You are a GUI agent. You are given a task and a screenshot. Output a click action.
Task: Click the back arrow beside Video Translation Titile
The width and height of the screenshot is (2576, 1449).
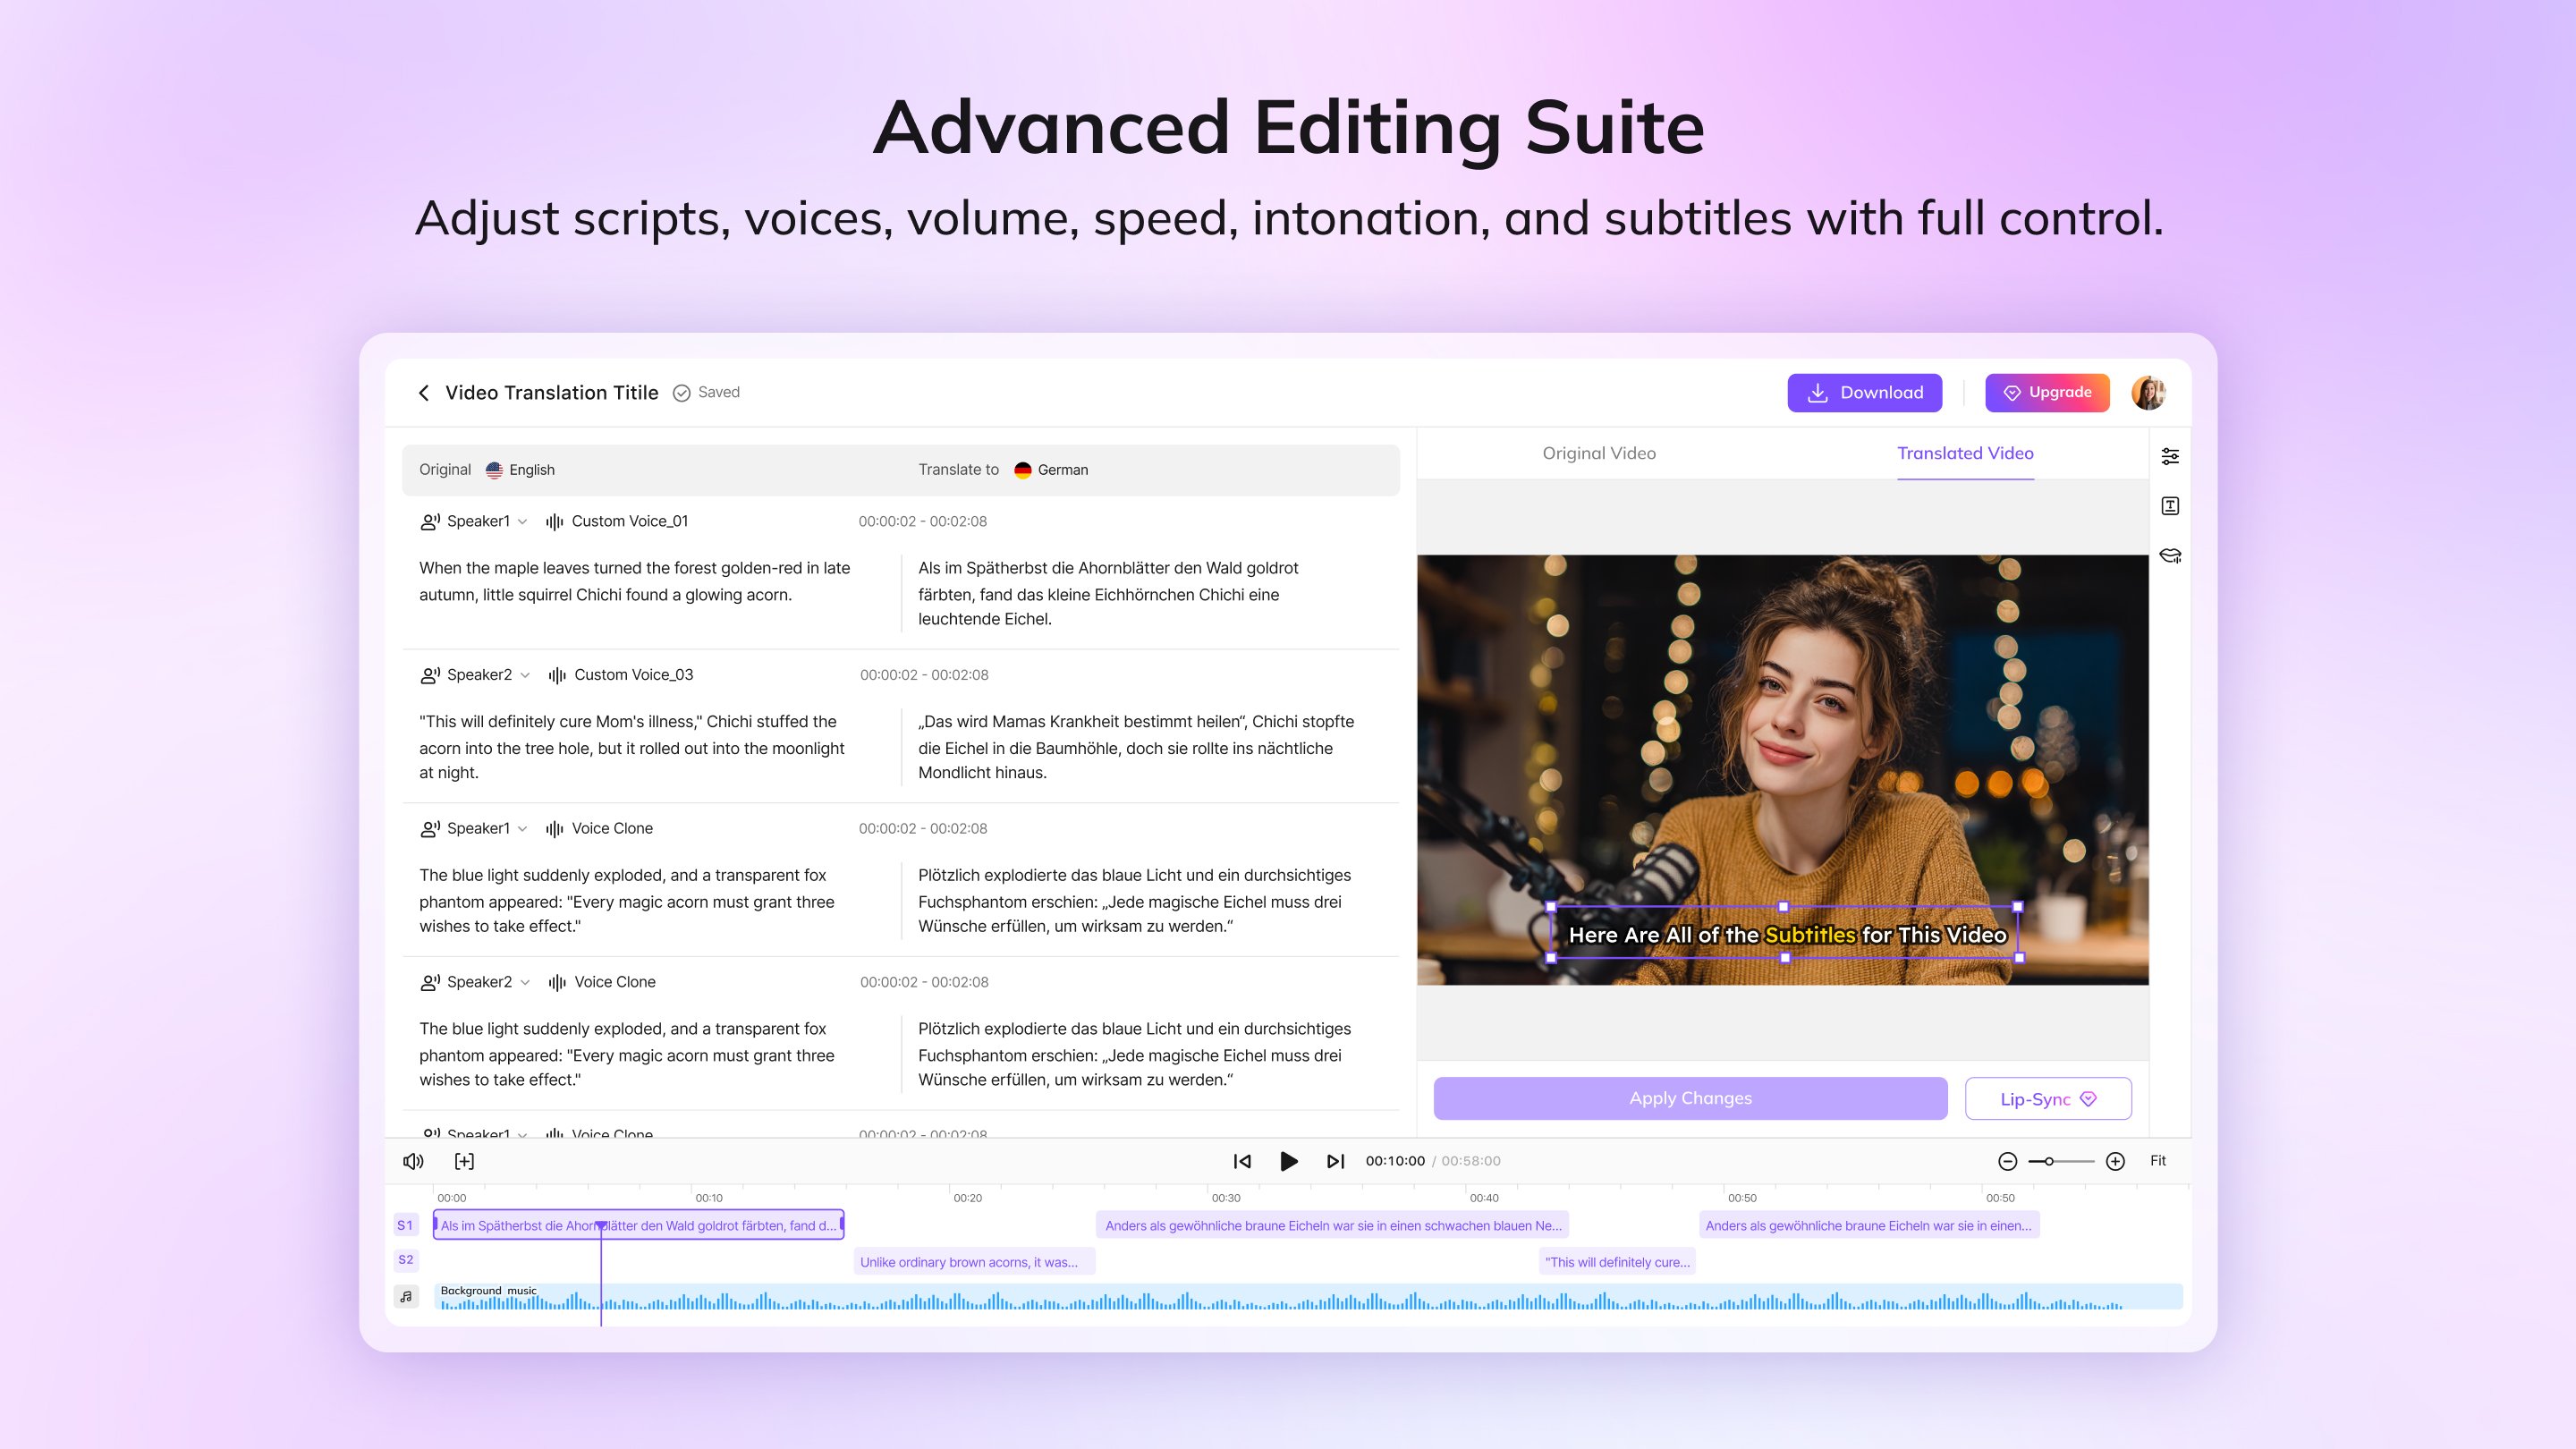click(x=424, y=392)
